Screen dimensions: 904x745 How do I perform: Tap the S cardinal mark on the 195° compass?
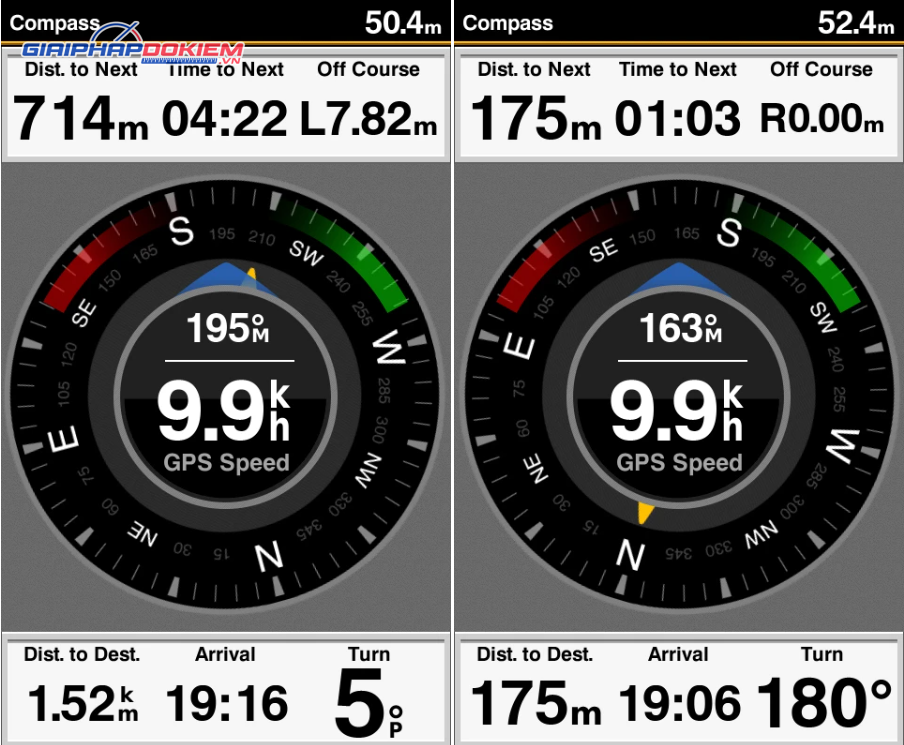[x=182, y=231]
